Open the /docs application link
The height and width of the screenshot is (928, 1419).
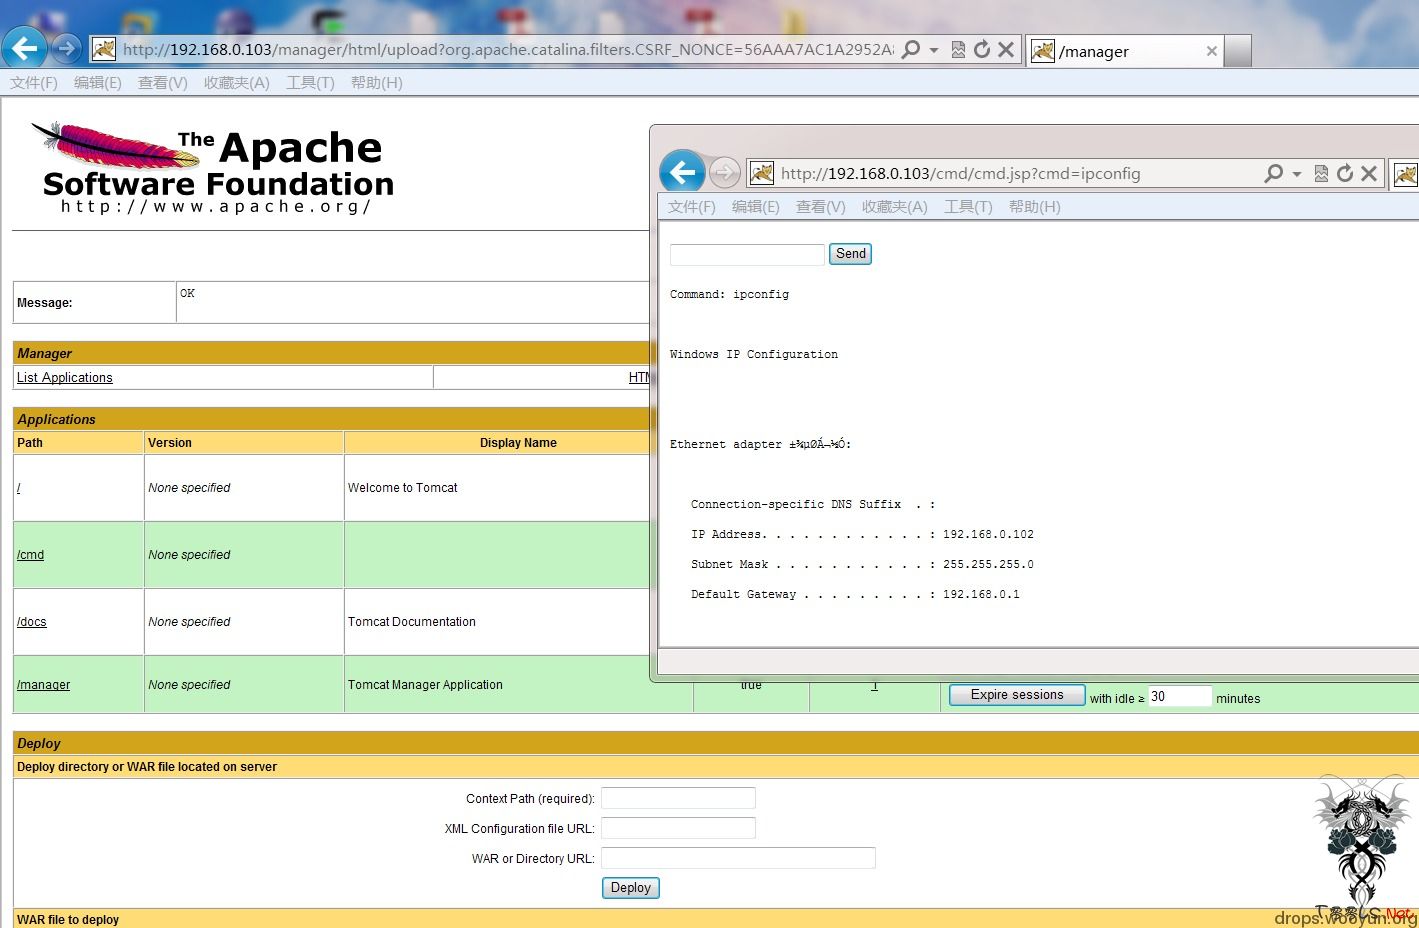point(32,622)
